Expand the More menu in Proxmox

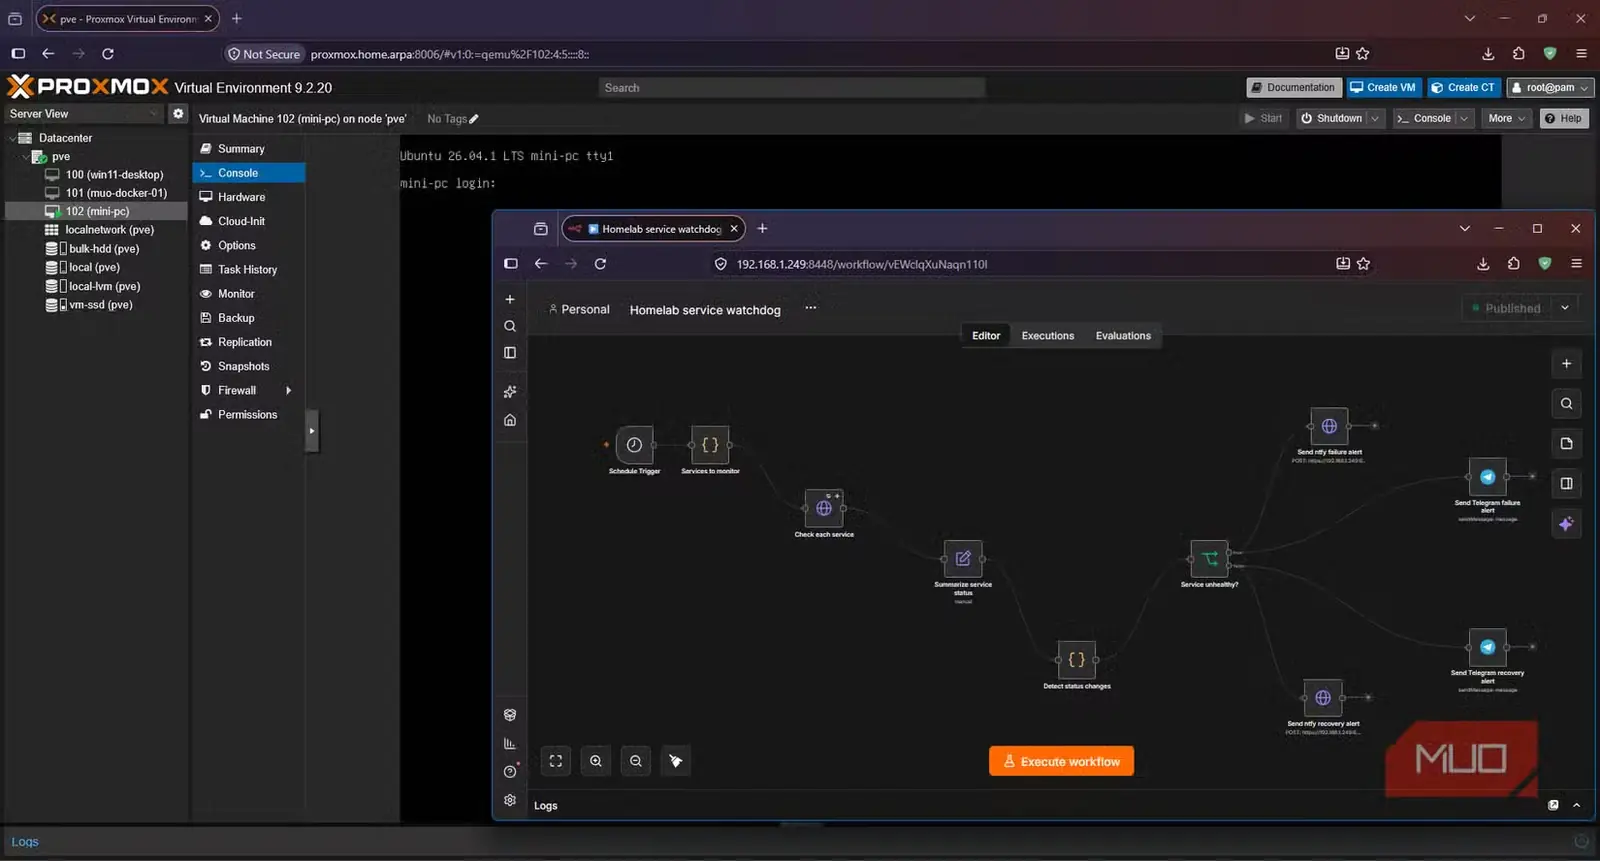coord(1508,118)
